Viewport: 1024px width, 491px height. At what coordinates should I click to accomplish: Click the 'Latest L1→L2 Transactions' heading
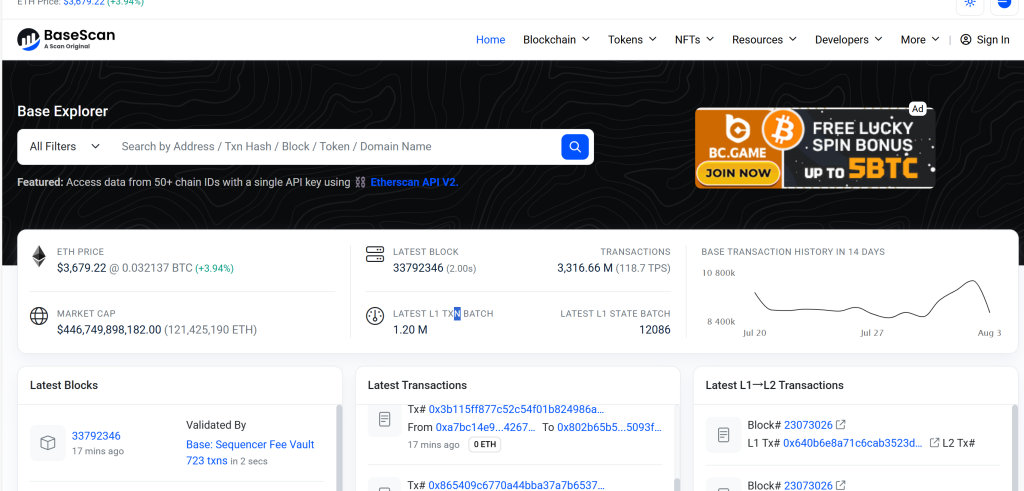(775, 385)
